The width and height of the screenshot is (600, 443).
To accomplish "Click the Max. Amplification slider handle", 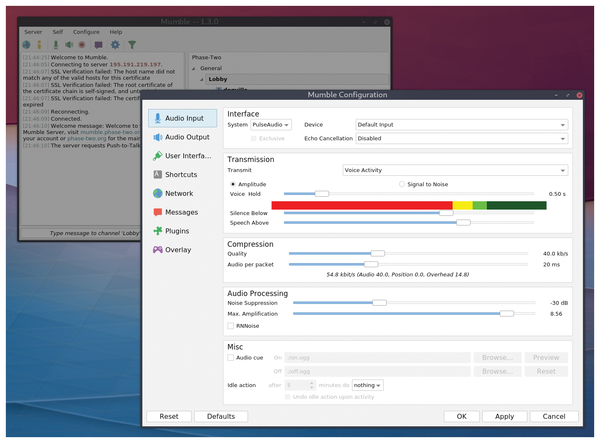I will (x=507, y=313).
